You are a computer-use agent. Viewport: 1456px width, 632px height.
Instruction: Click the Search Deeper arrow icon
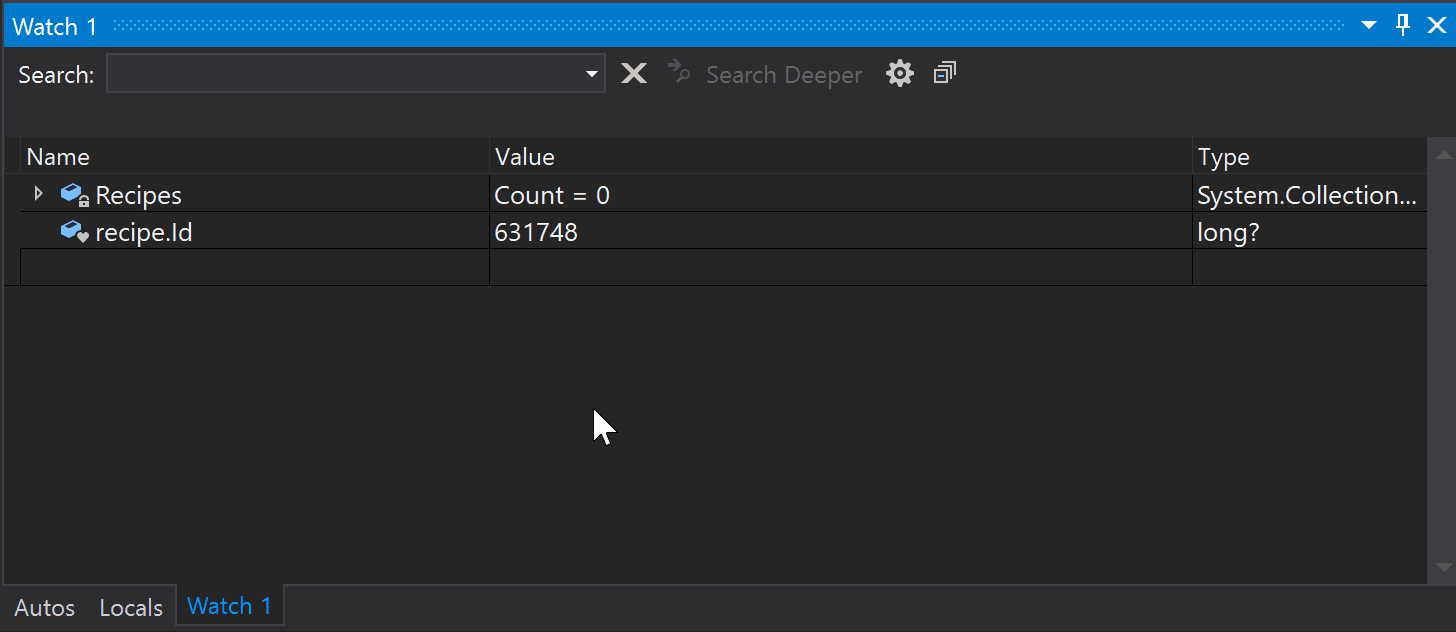[x=680, y=72]
